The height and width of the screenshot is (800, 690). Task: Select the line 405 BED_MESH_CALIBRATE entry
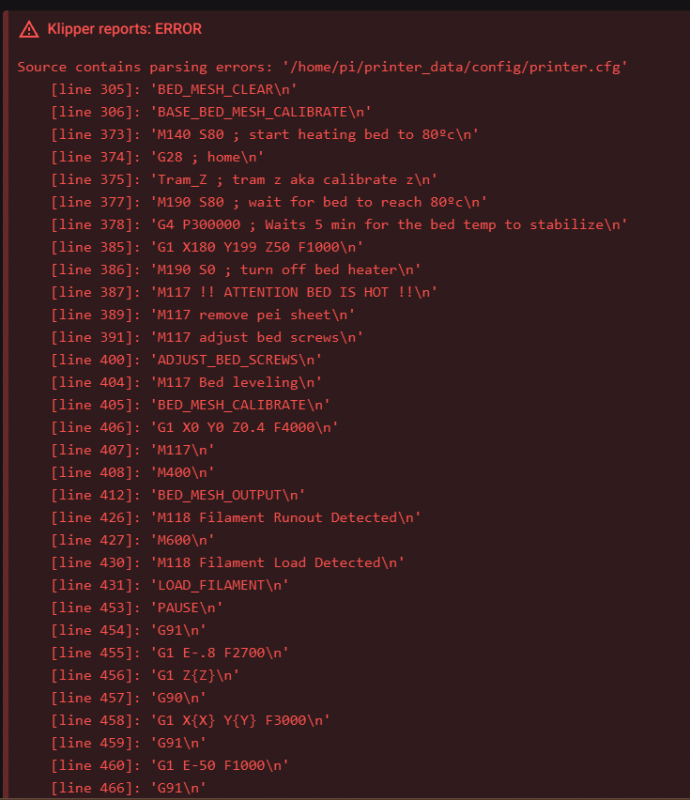point(190,405)
